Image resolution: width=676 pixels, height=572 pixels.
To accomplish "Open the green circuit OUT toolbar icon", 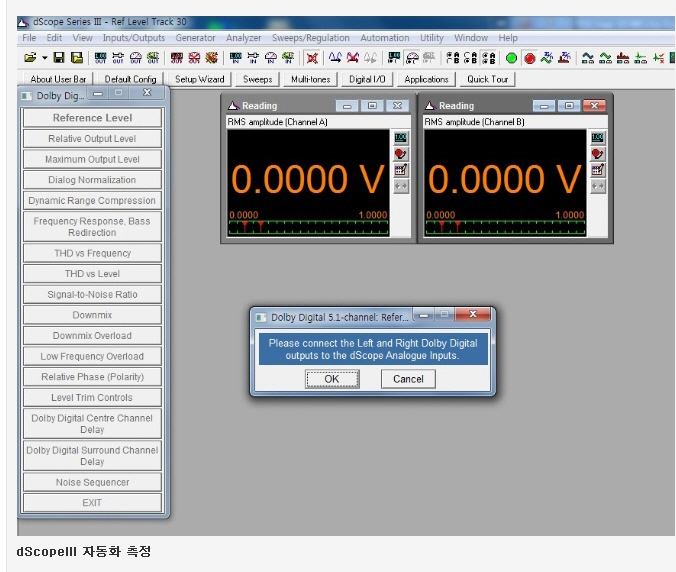I will pos(153,58).
